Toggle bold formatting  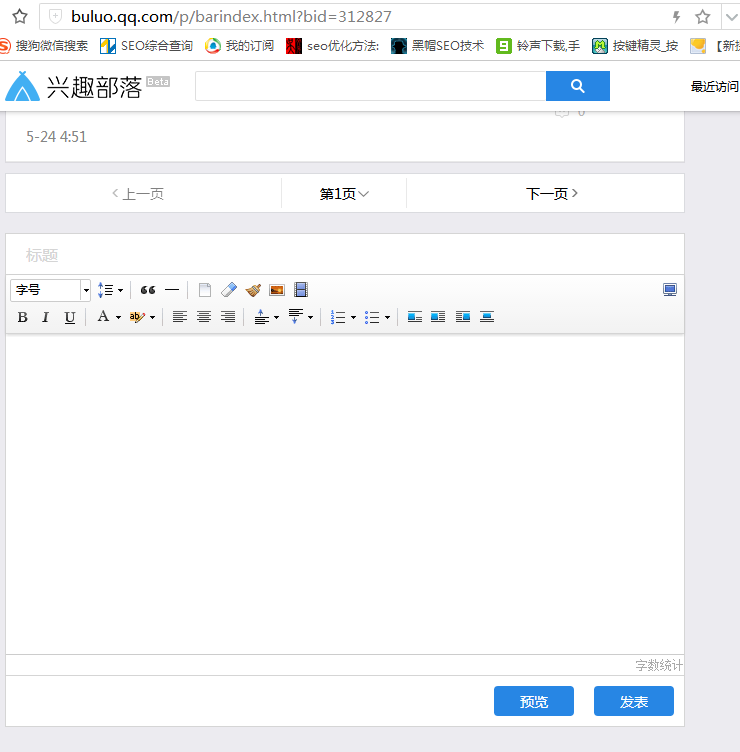tap(23, 317)
